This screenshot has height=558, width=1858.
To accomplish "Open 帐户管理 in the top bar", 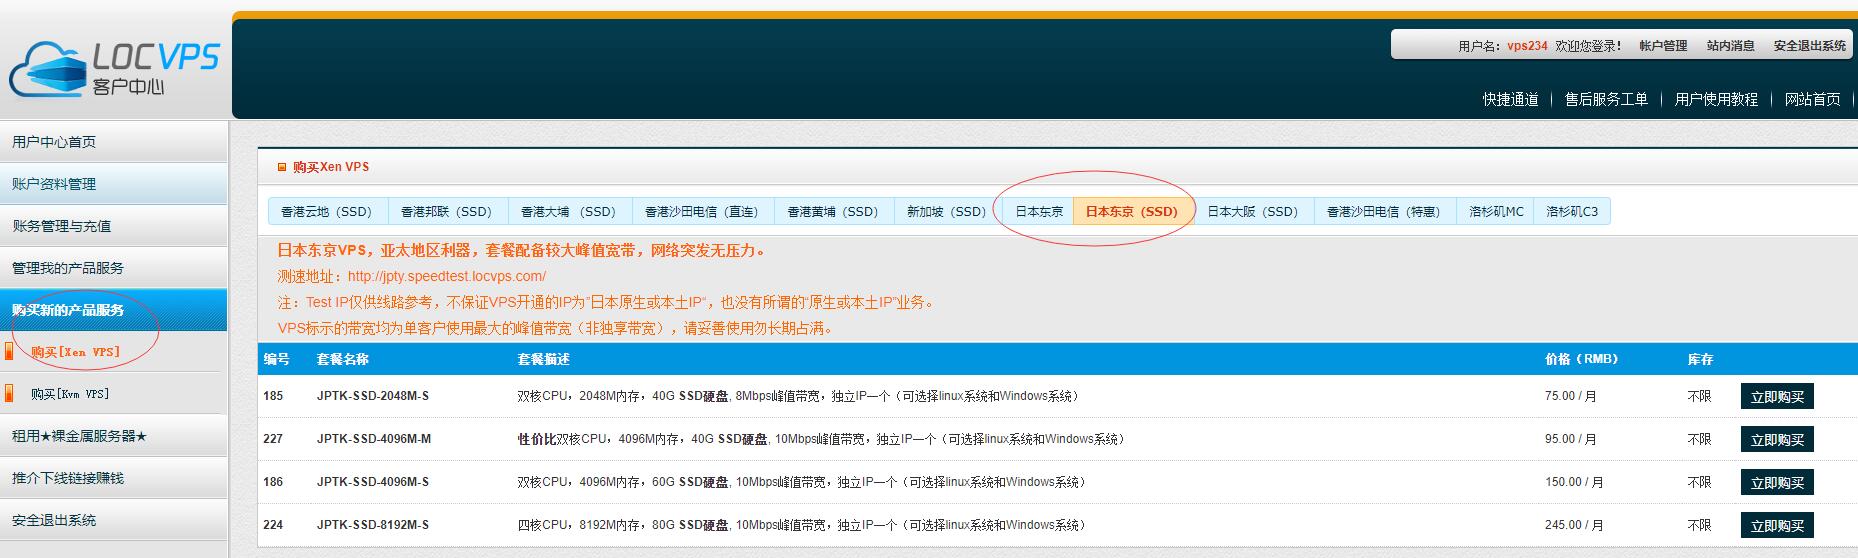I will [1663, 46].
